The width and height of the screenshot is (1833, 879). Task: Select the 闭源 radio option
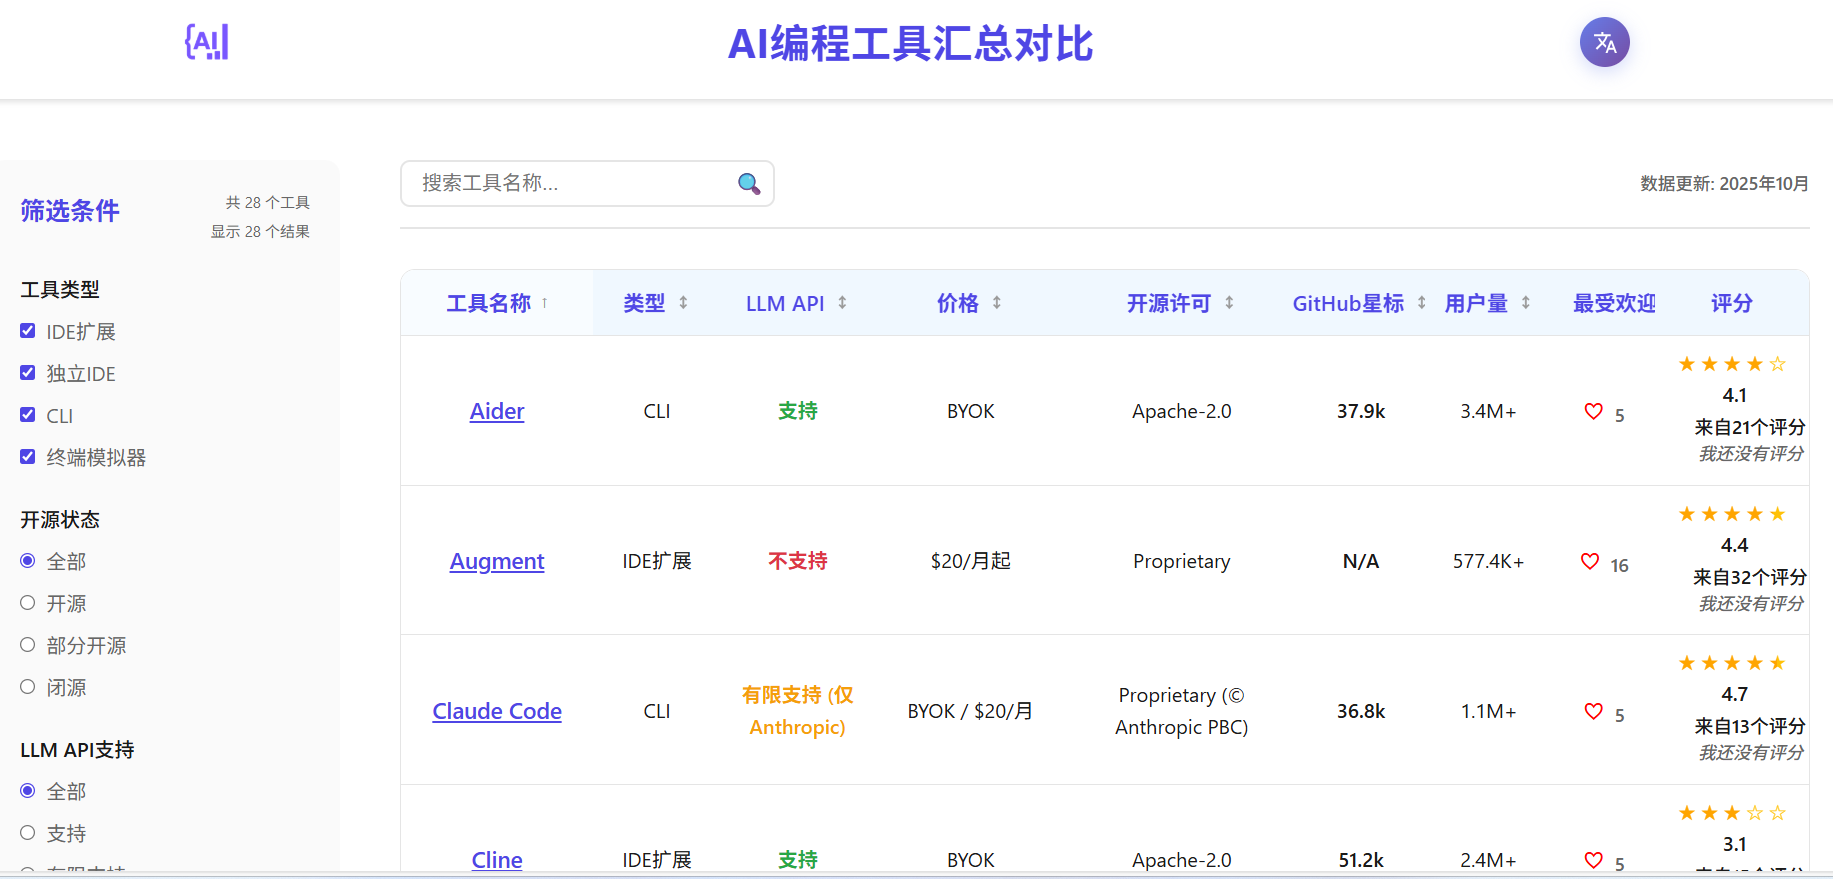point(28,687)
